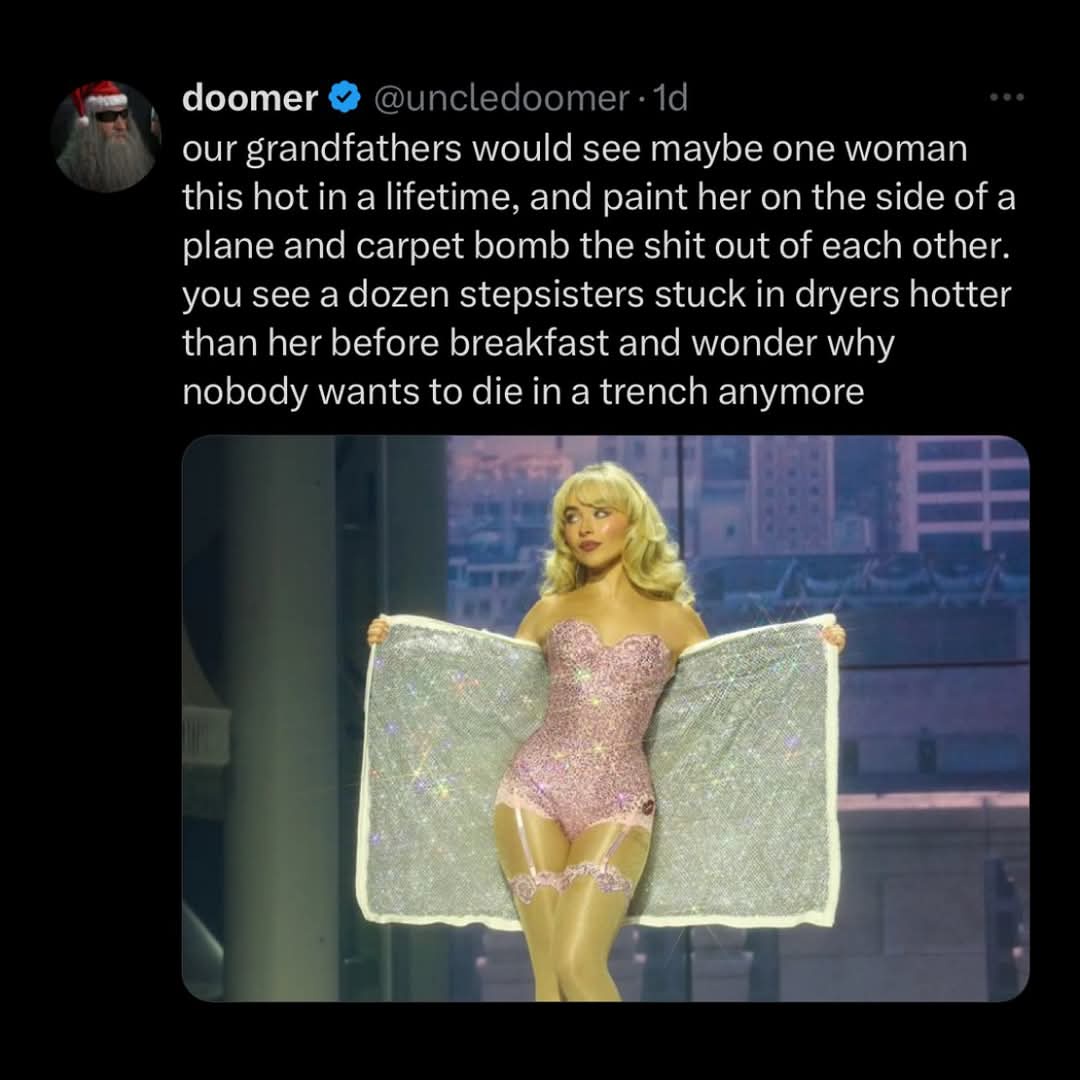The width and height of the screenshot is (1080, 1080).
Task: Click the 'you see a dozen stepsisters' line
Action: [596, 294]
